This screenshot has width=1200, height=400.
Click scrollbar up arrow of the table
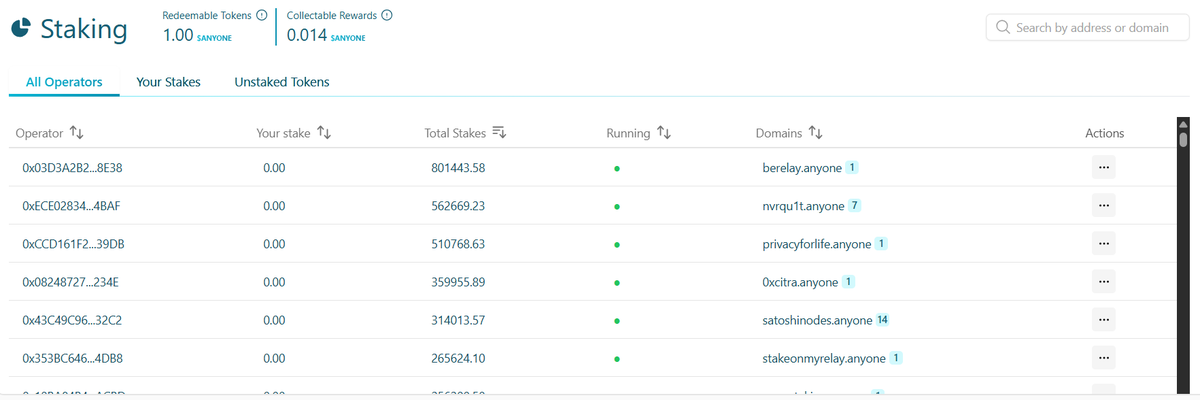(x=1184, y=124)
